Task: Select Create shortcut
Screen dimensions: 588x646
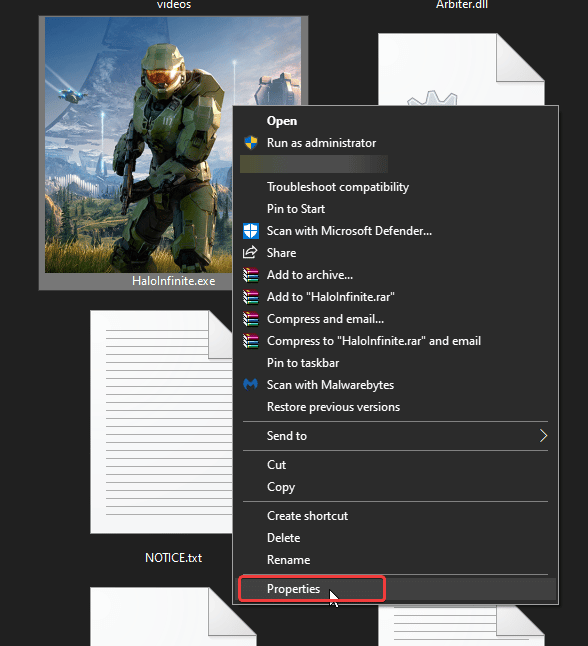Action: [307, 516]
